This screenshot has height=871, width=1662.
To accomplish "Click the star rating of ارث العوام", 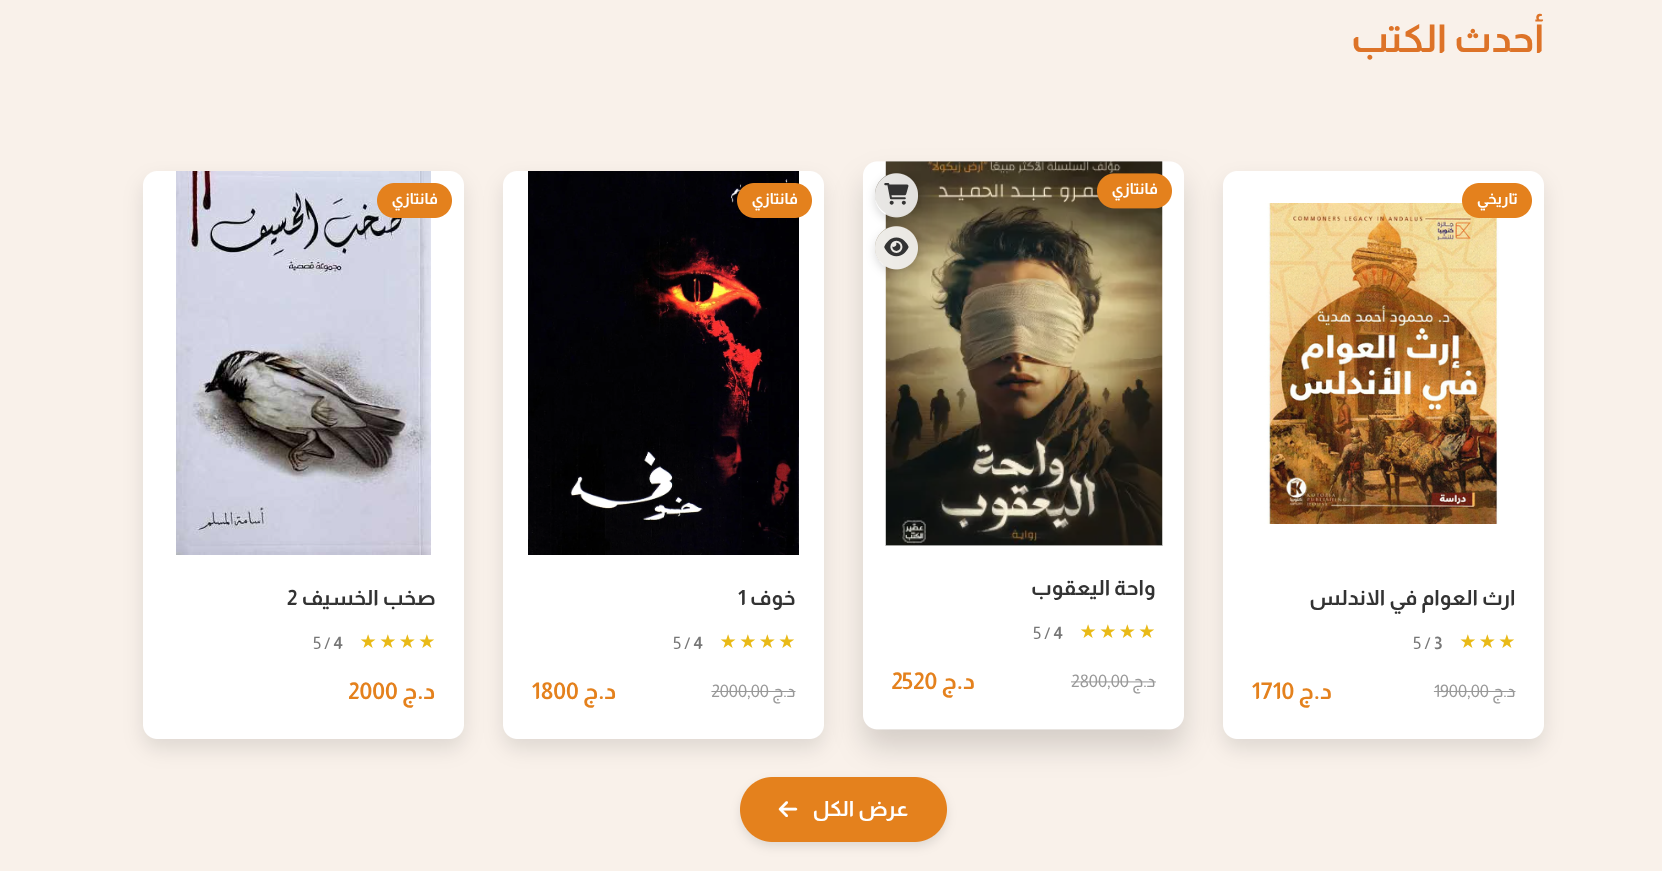I will 1487,642.
